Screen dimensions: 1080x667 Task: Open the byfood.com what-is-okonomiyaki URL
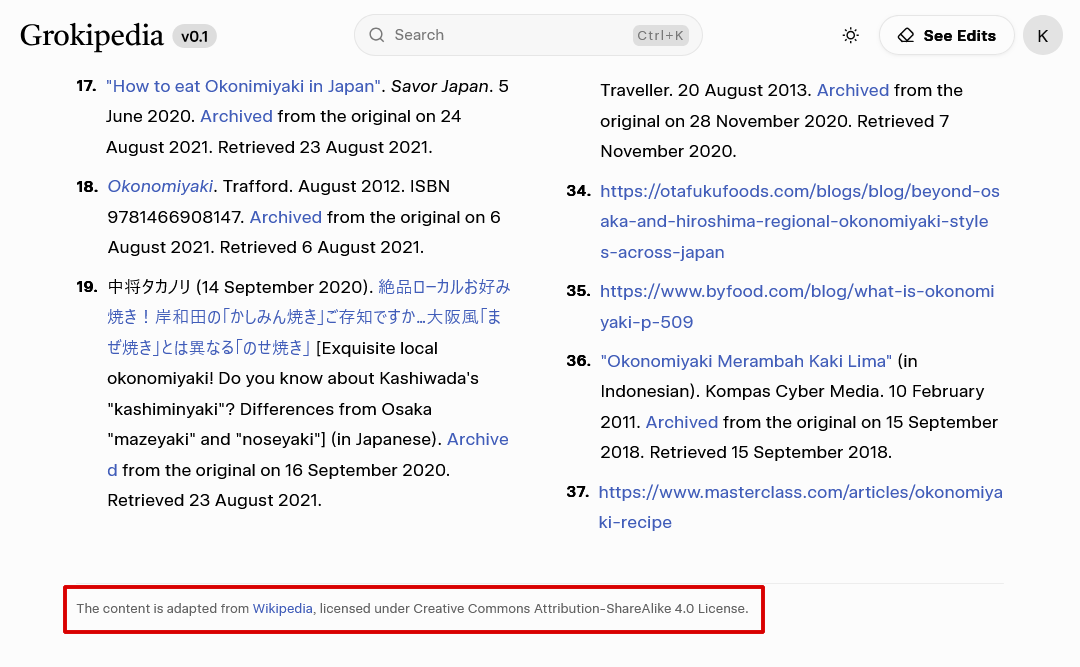tap(796, 291)
